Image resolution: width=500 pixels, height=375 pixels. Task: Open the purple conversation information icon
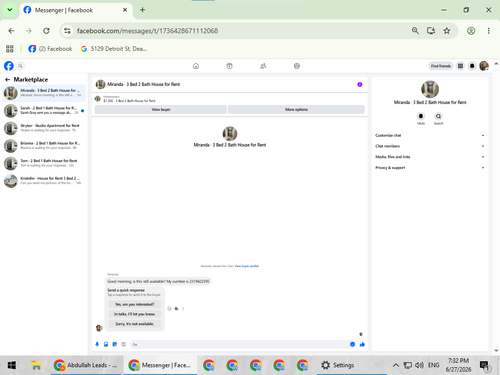click(x=360, y=84)
